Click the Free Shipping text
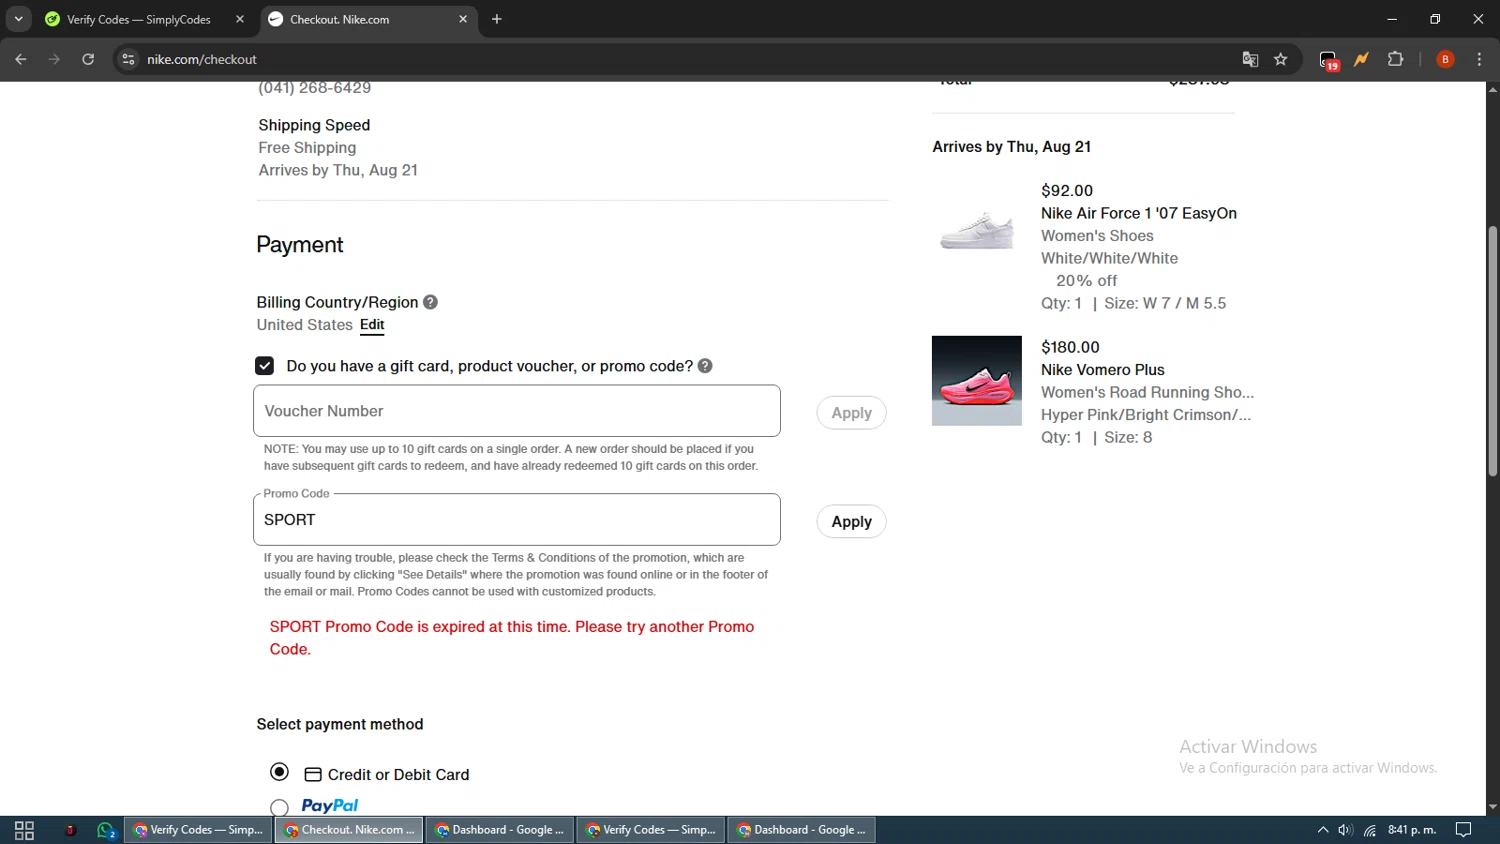 (307, 148)
